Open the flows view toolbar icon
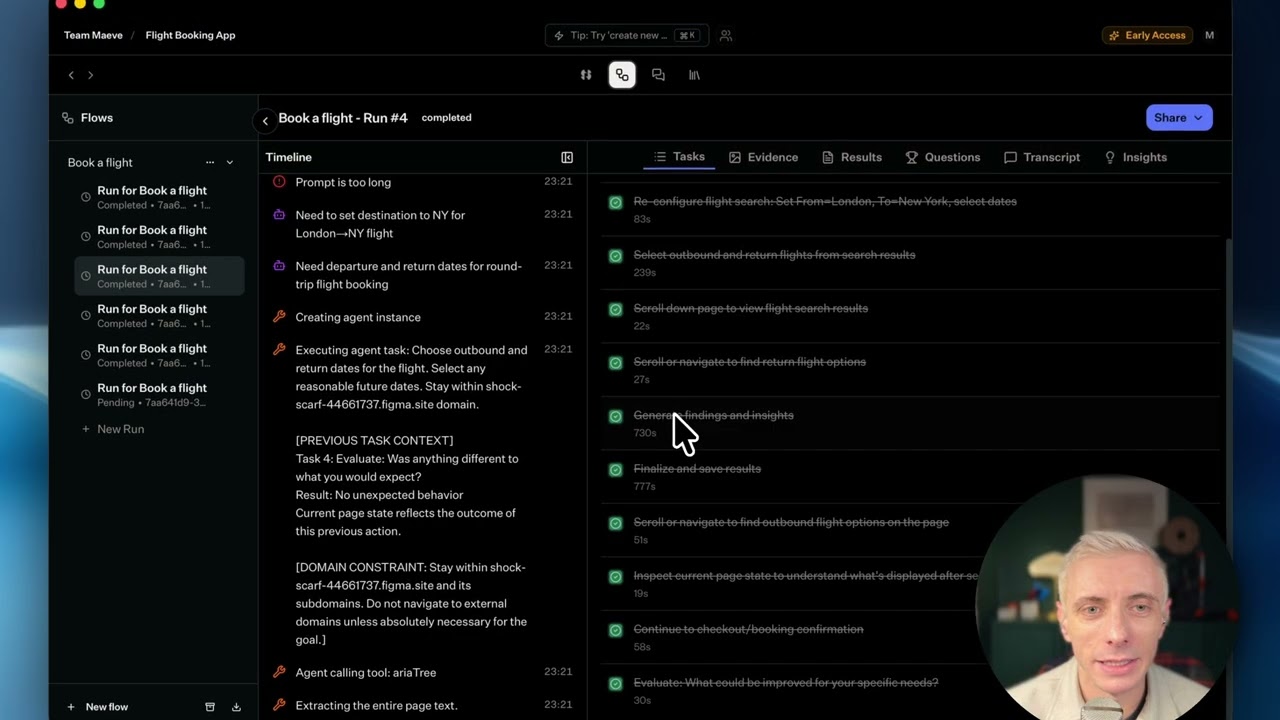Screen dimensions: 1280x720 tap(622, 75)
